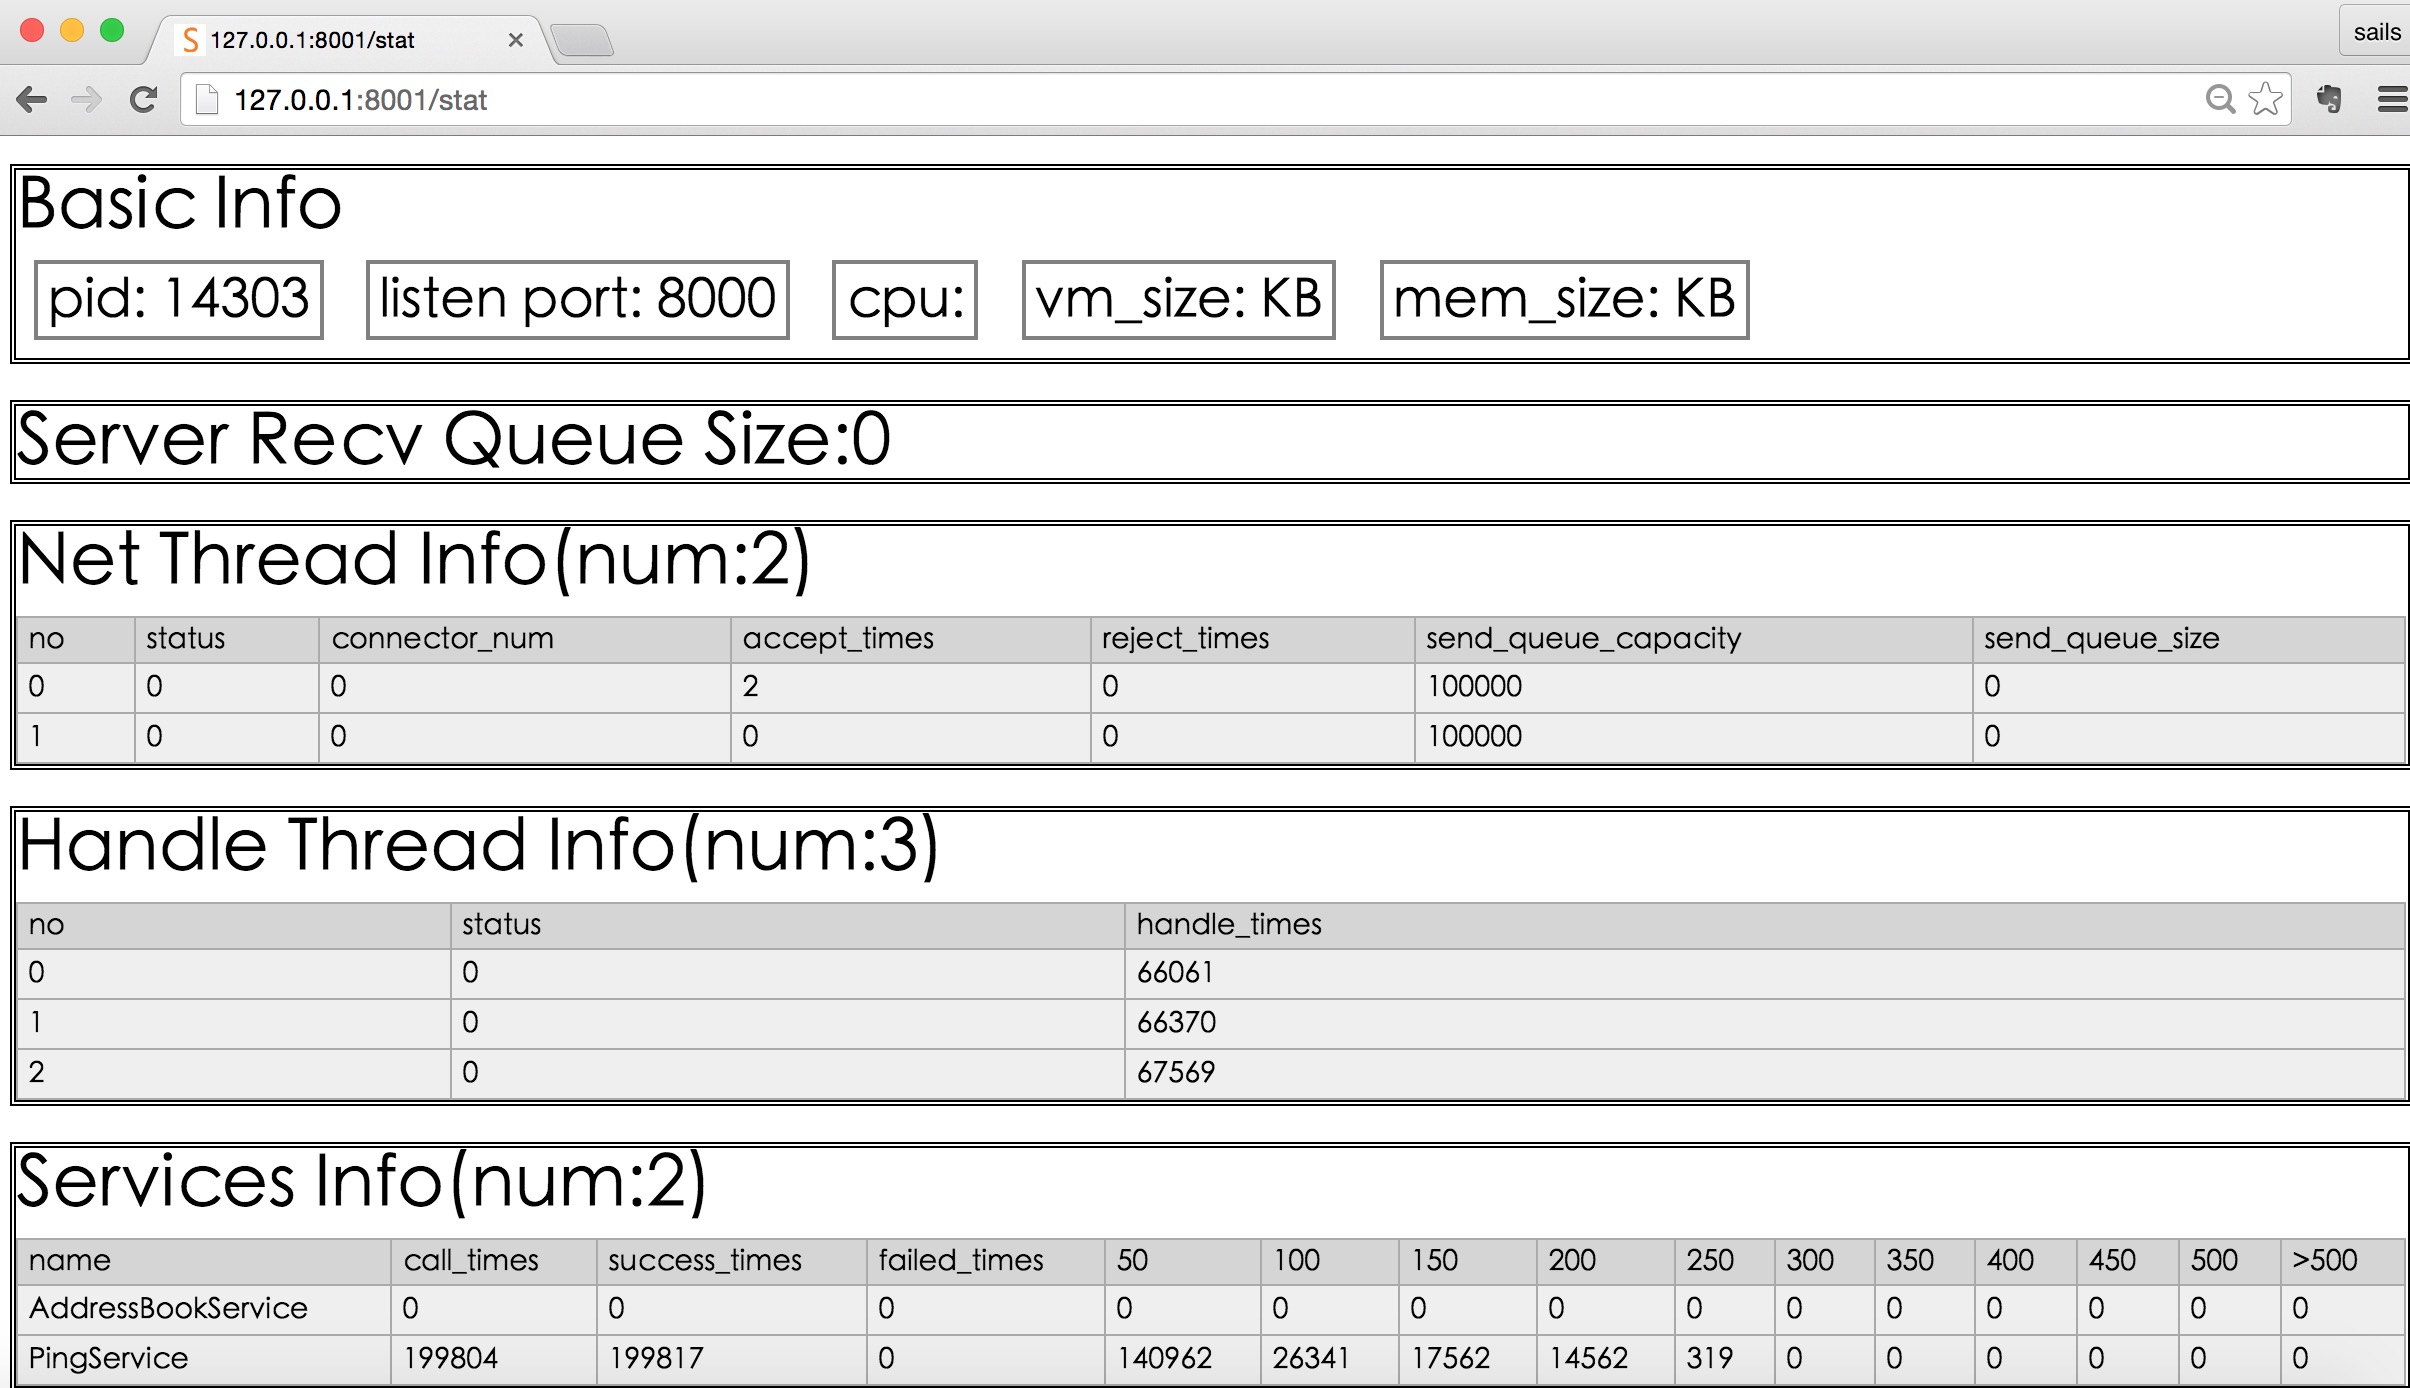Click the listen port: 8000 box
2410x1388 pixels.
coord(577,299)
